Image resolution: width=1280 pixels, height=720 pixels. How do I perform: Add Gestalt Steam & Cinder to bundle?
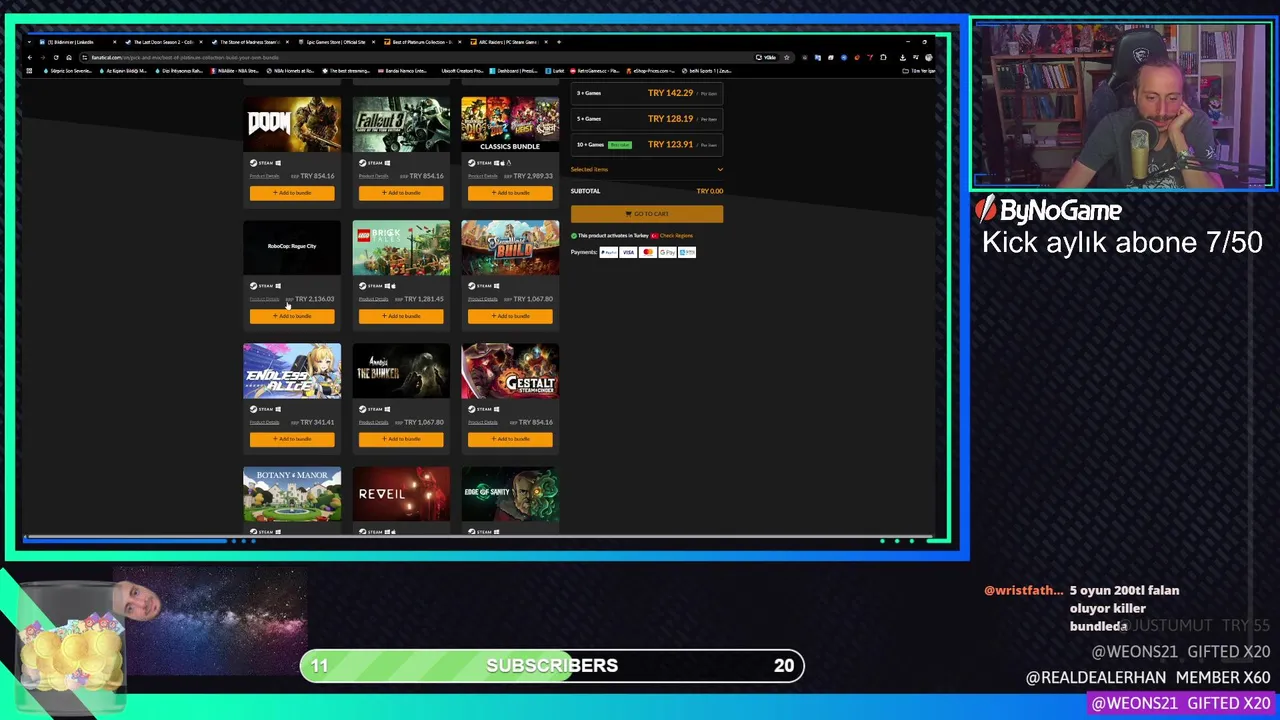coord(510,439)
